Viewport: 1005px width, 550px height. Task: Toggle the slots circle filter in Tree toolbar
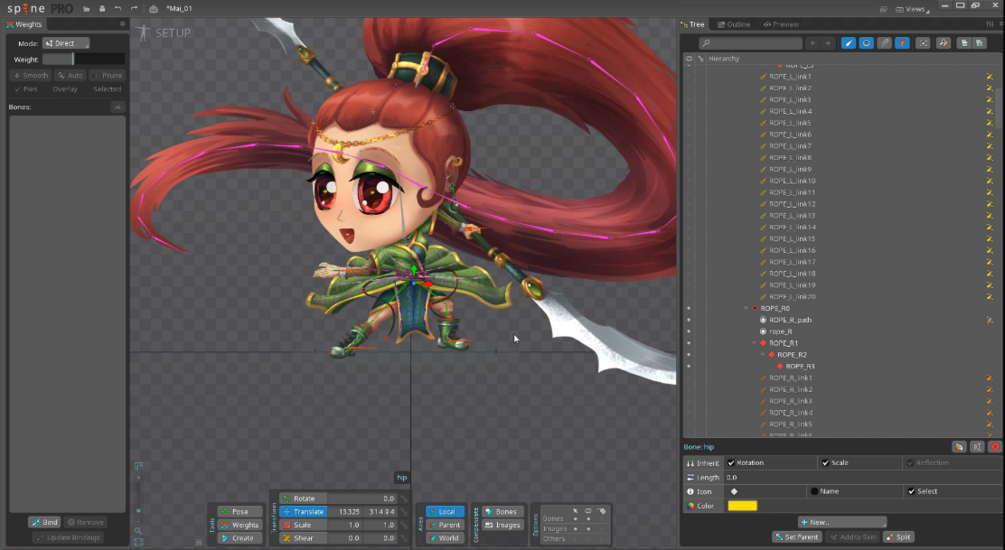pyautogui.click(x=866, y=43)
